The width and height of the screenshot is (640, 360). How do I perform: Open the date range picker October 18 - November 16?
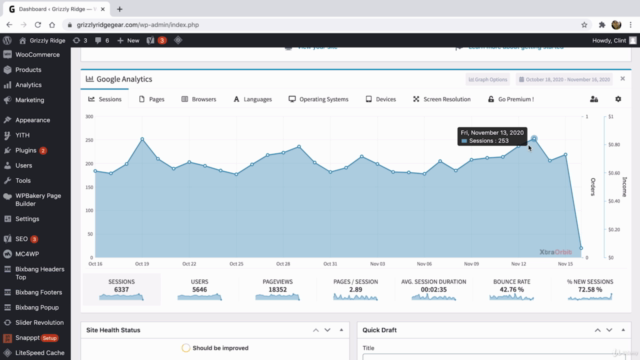click(x=565, y=80)
